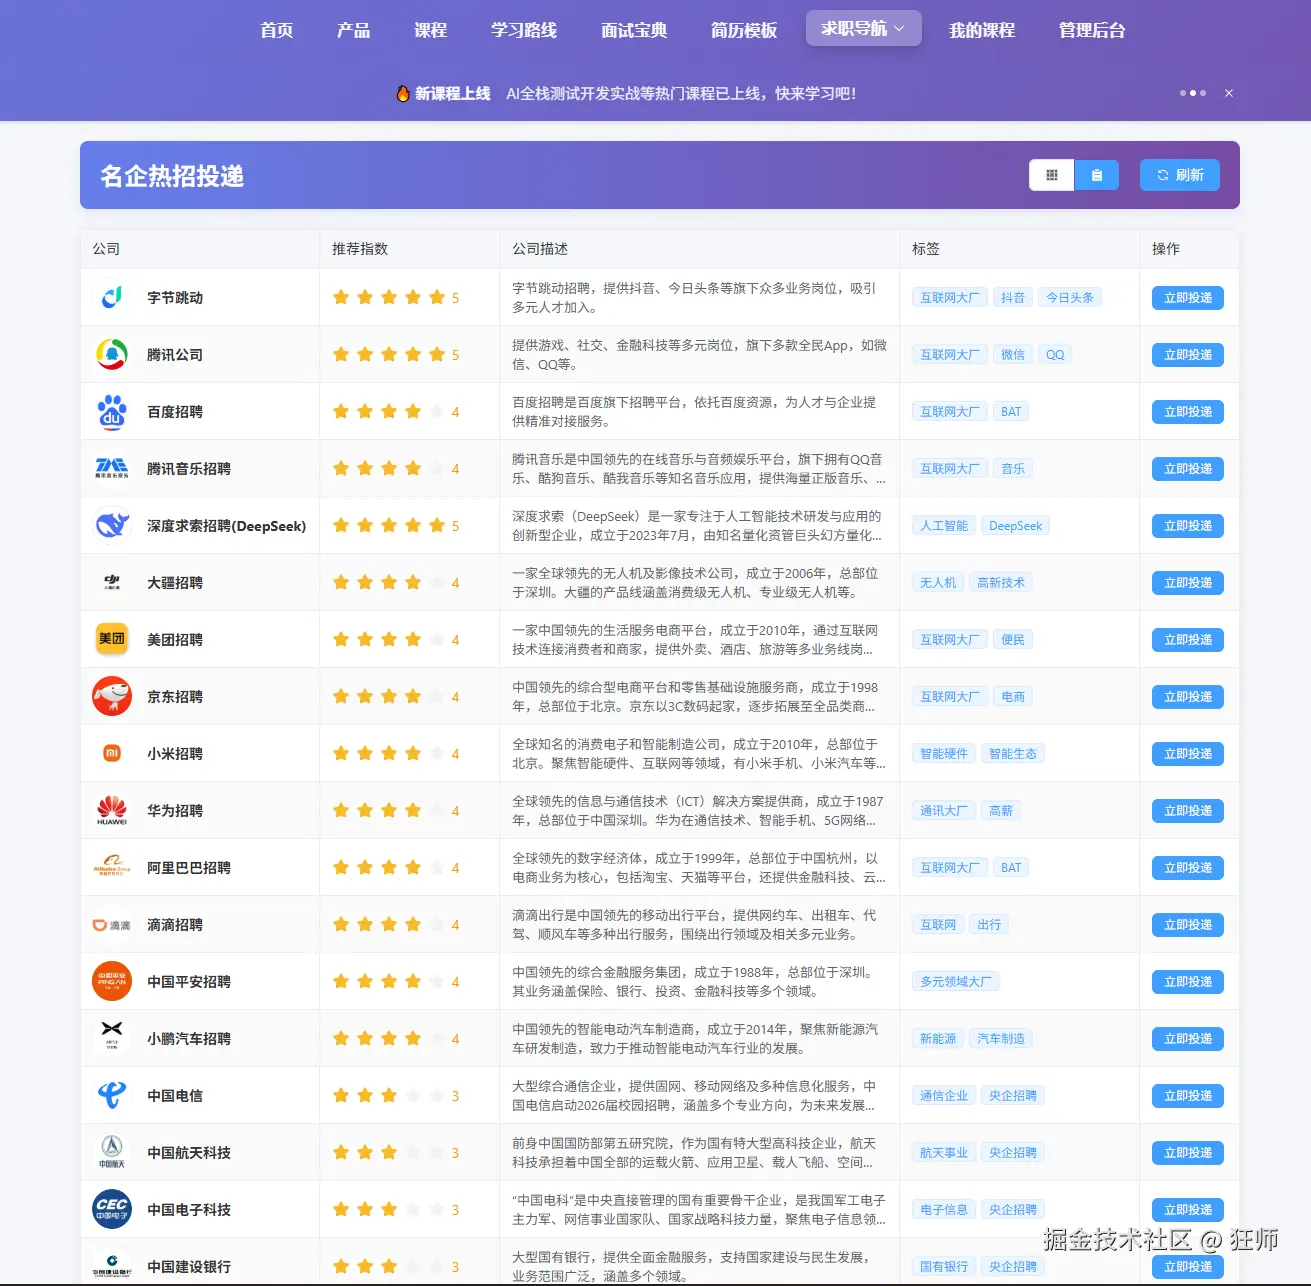Click the DeepSeek whale logo
Image resolution: width=1311 pixels, height=1286 pixels.
click(112, 525)
